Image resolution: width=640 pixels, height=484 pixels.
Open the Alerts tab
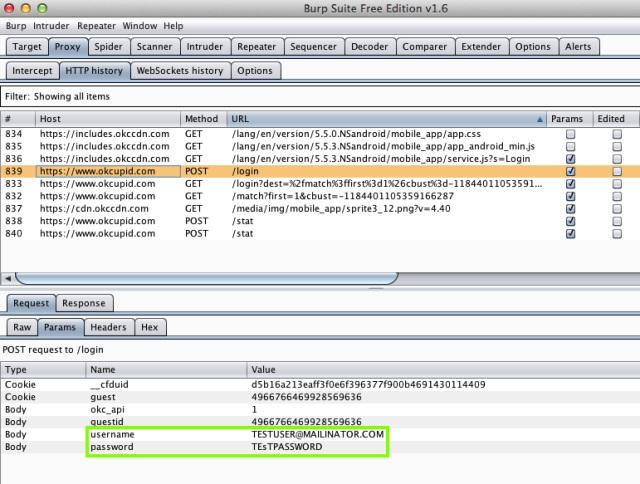[578, 47]
